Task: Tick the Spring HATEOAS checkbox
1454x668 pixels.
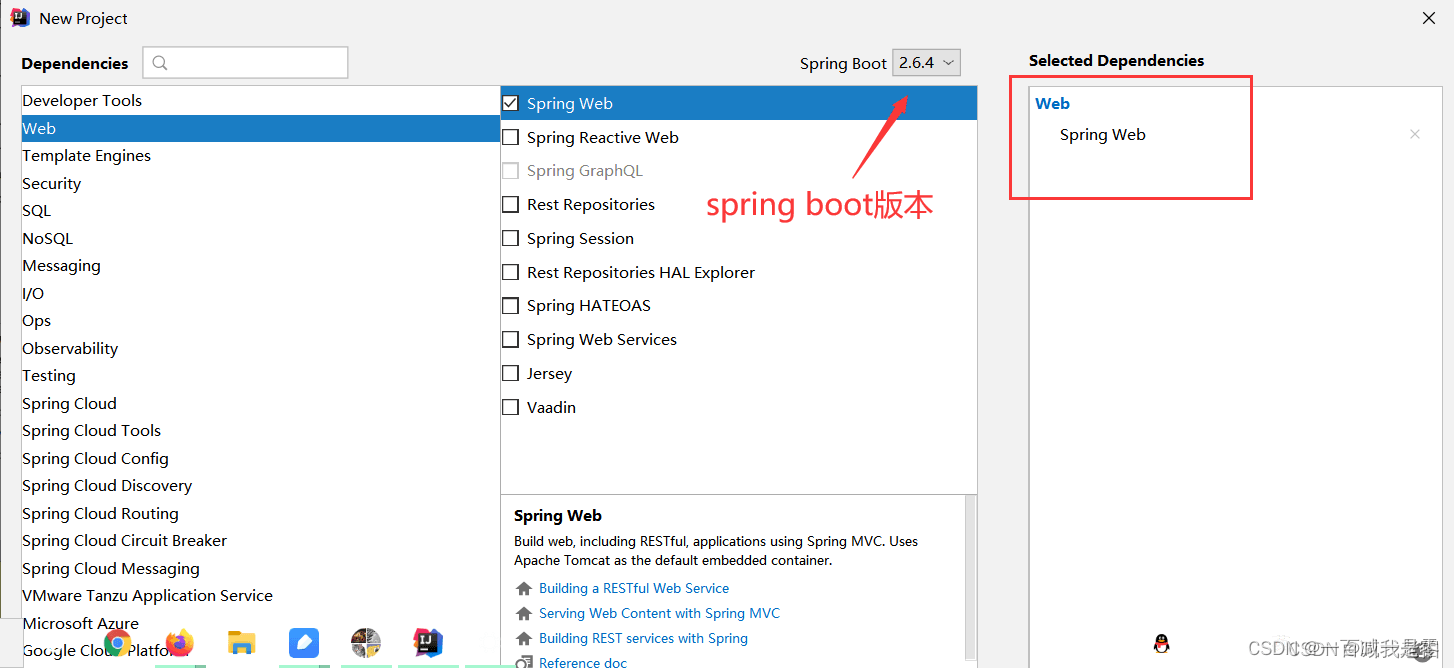Action: [510, 306]
